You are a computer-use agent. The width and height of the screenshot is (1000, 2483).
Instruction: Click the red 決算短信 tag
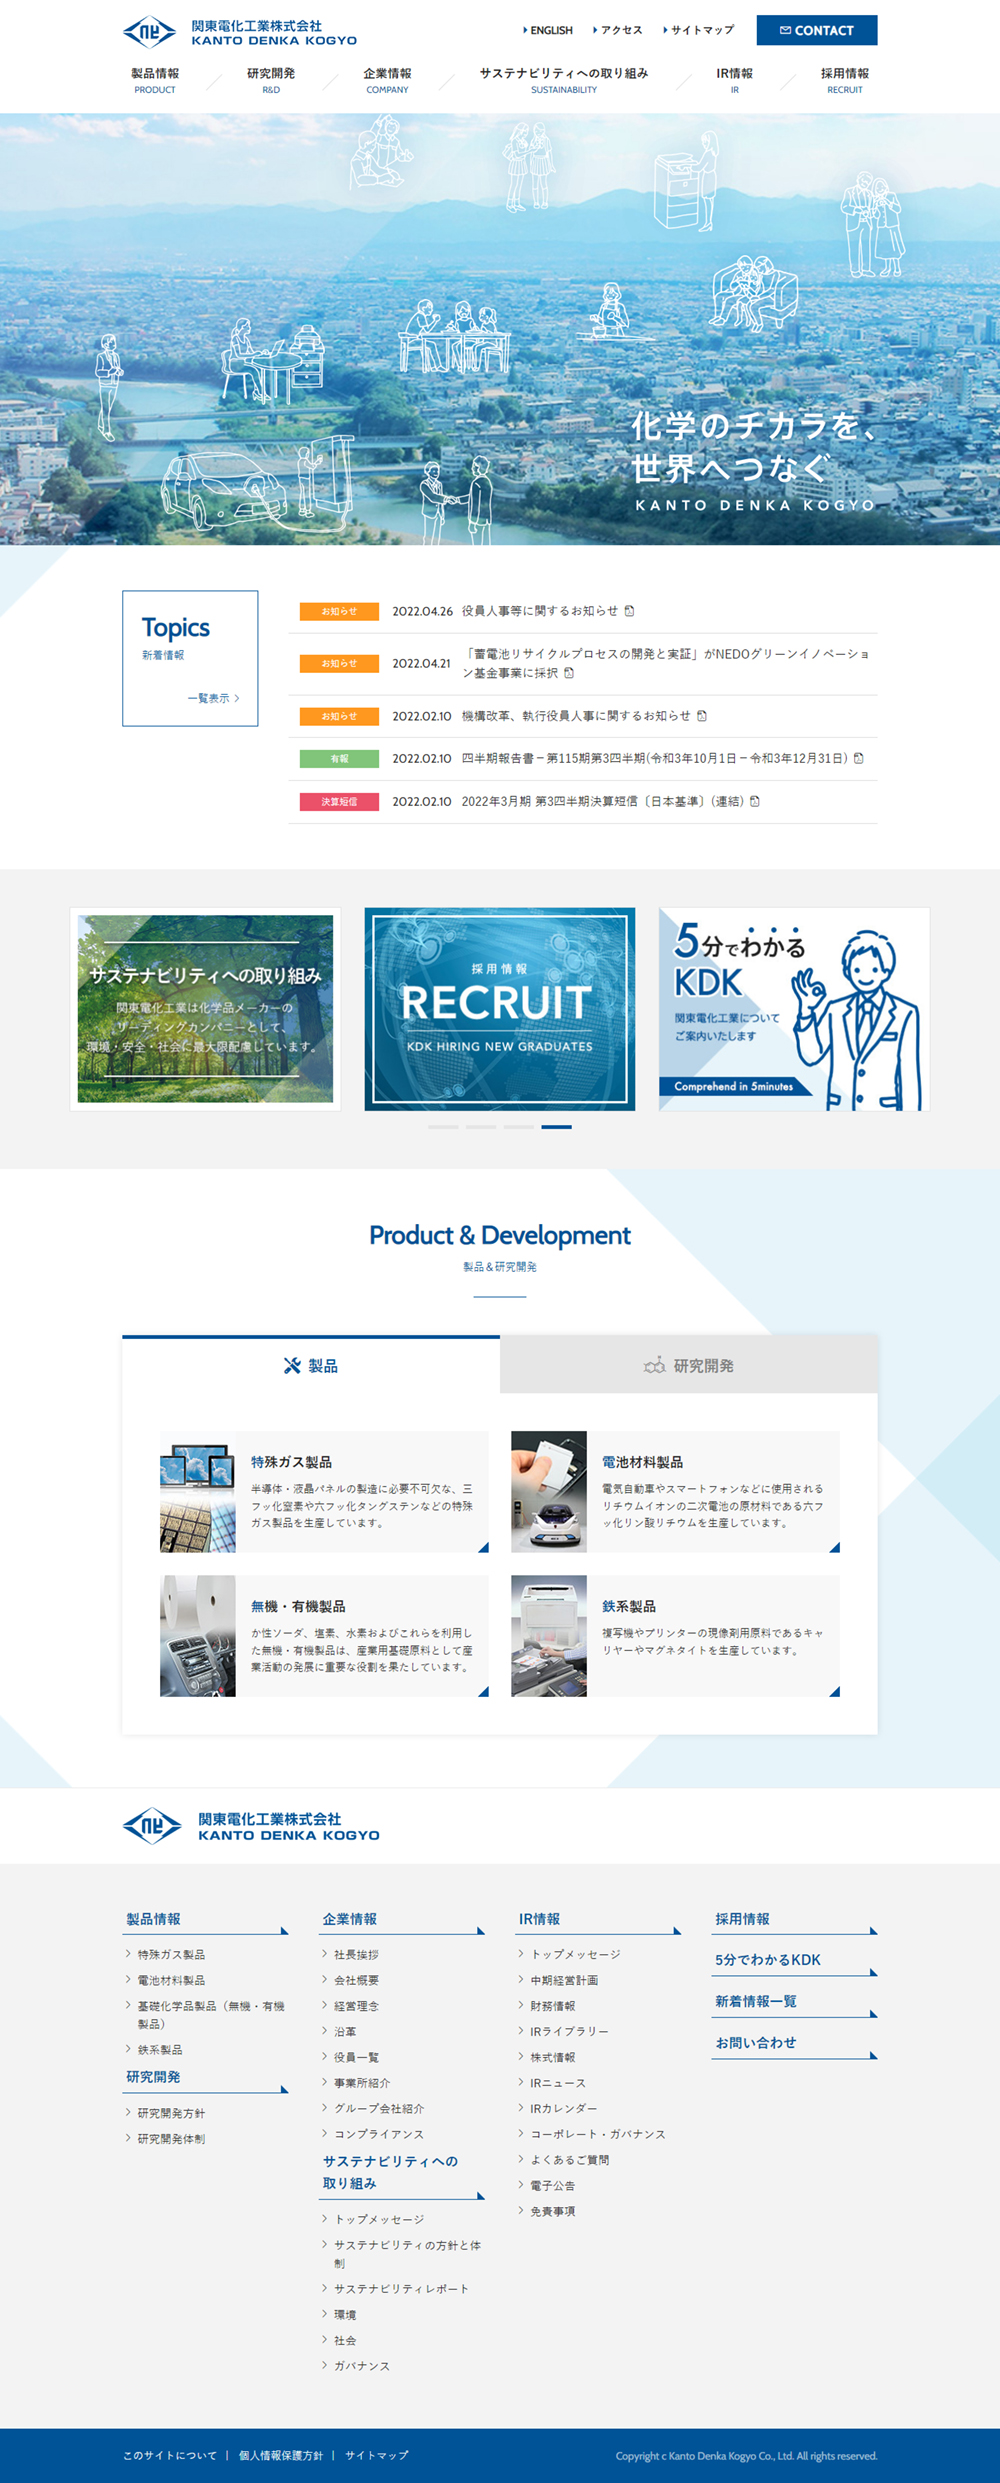[x=339, y=802]
